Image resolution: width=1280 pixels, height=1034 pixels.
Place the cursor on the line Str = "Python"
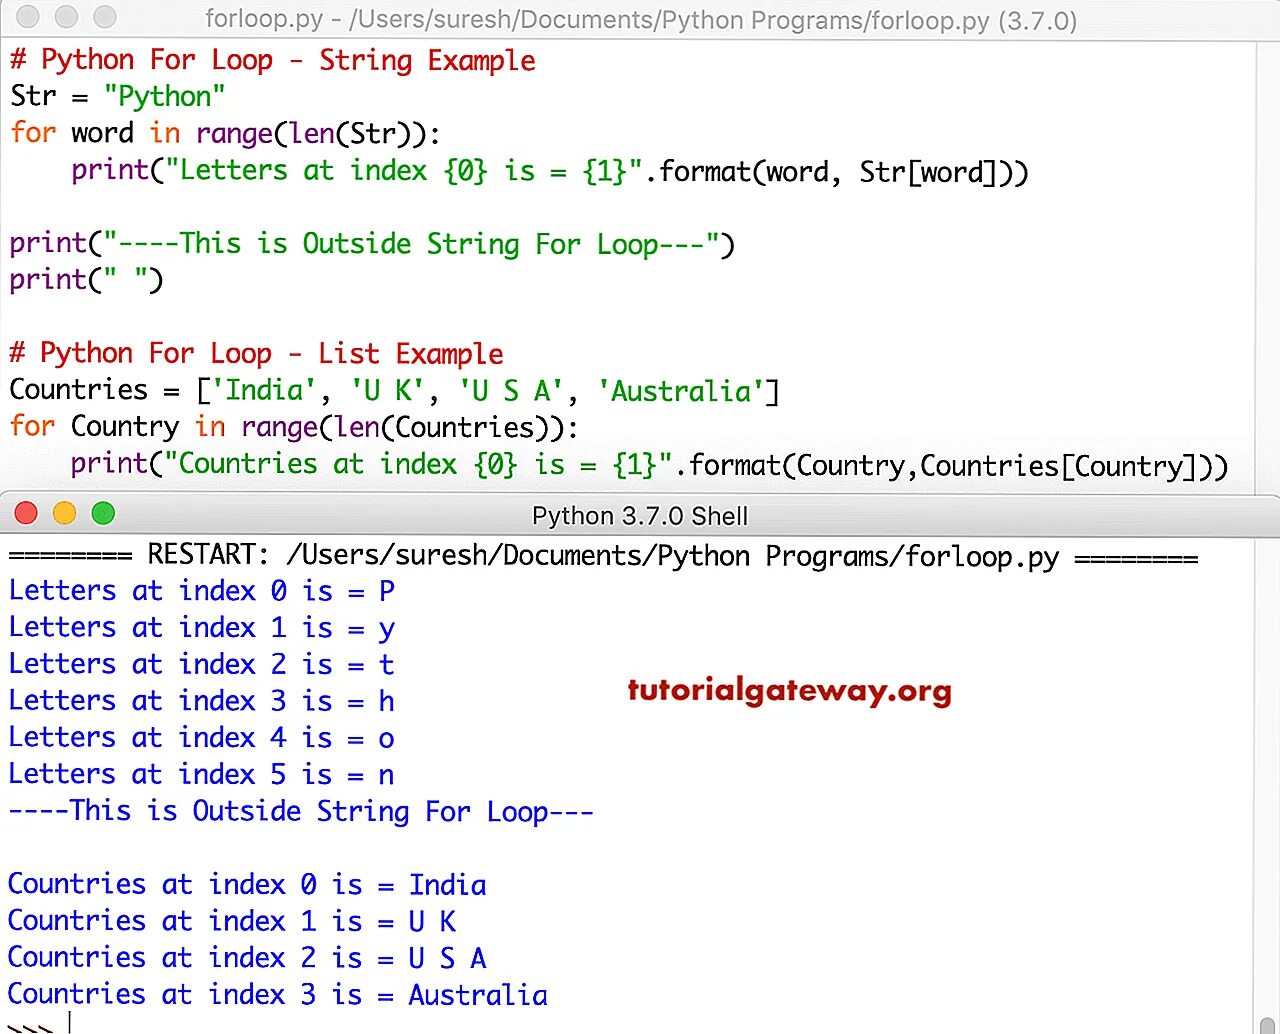(118, 97)
